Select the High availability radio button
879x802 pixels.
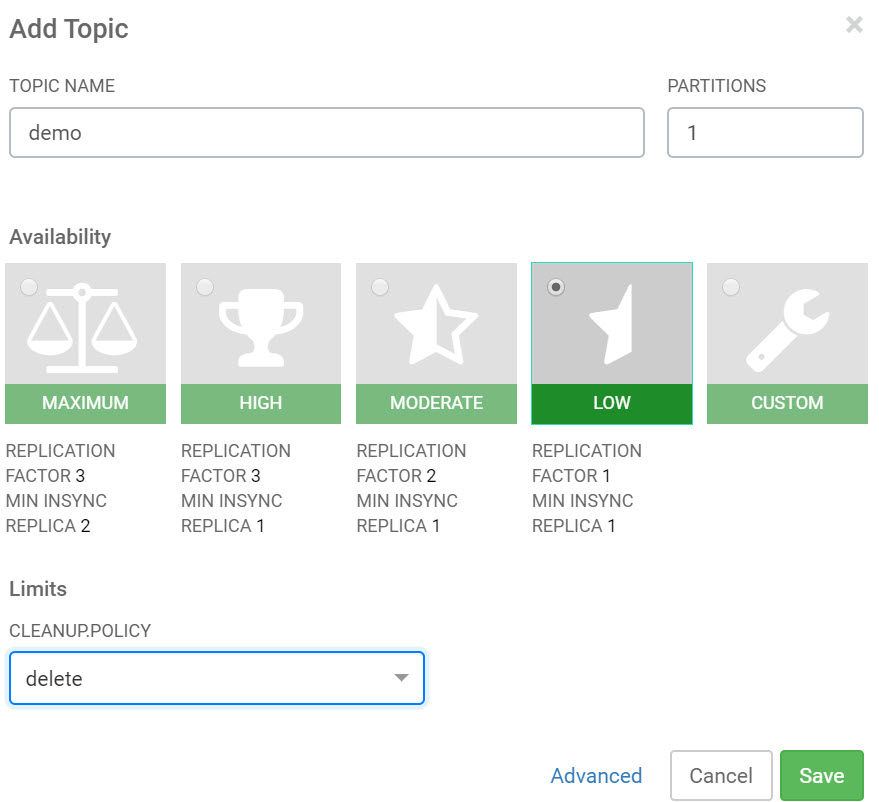click(x=204, y=287)
